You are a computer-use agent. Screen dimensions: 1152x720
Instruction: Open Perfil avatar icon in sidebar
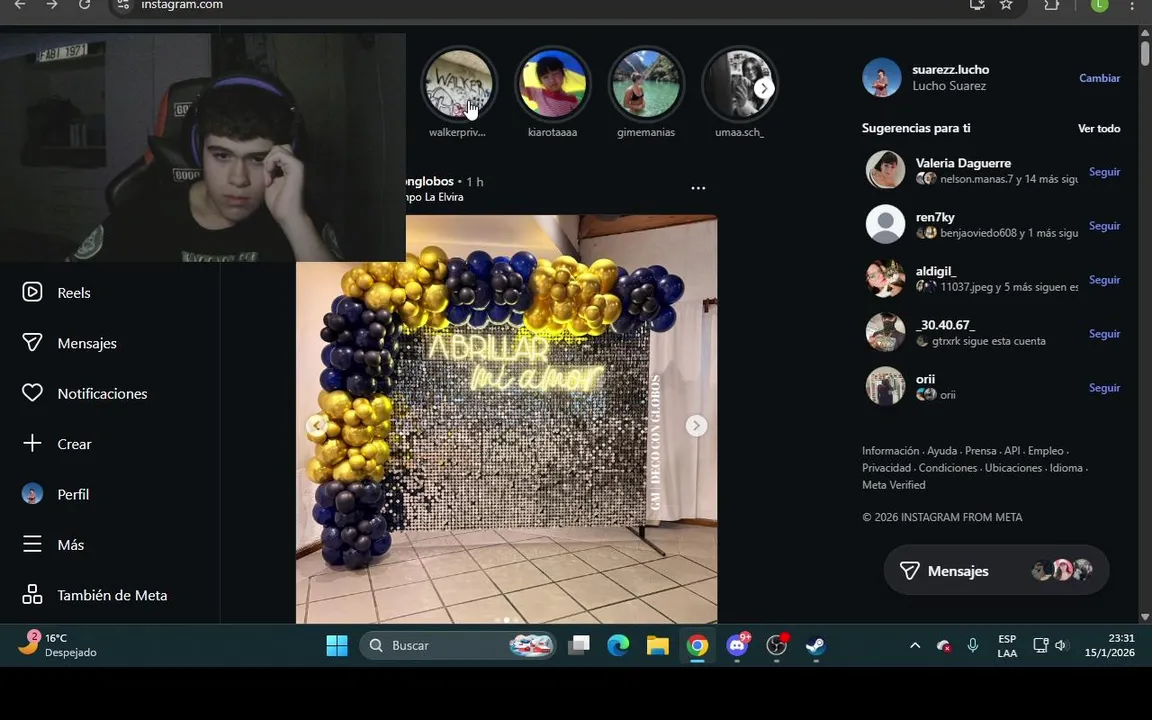point(32,494)
